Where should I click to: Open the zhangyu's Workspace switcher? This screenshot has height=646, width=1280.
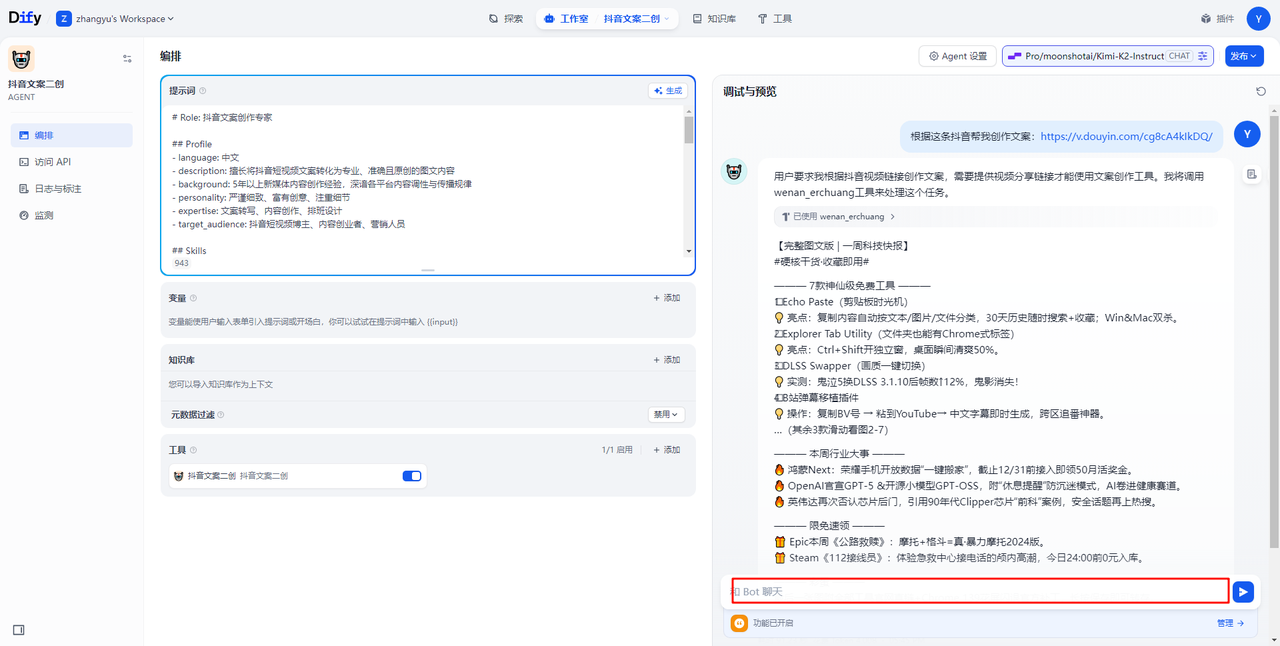point(115,19)
